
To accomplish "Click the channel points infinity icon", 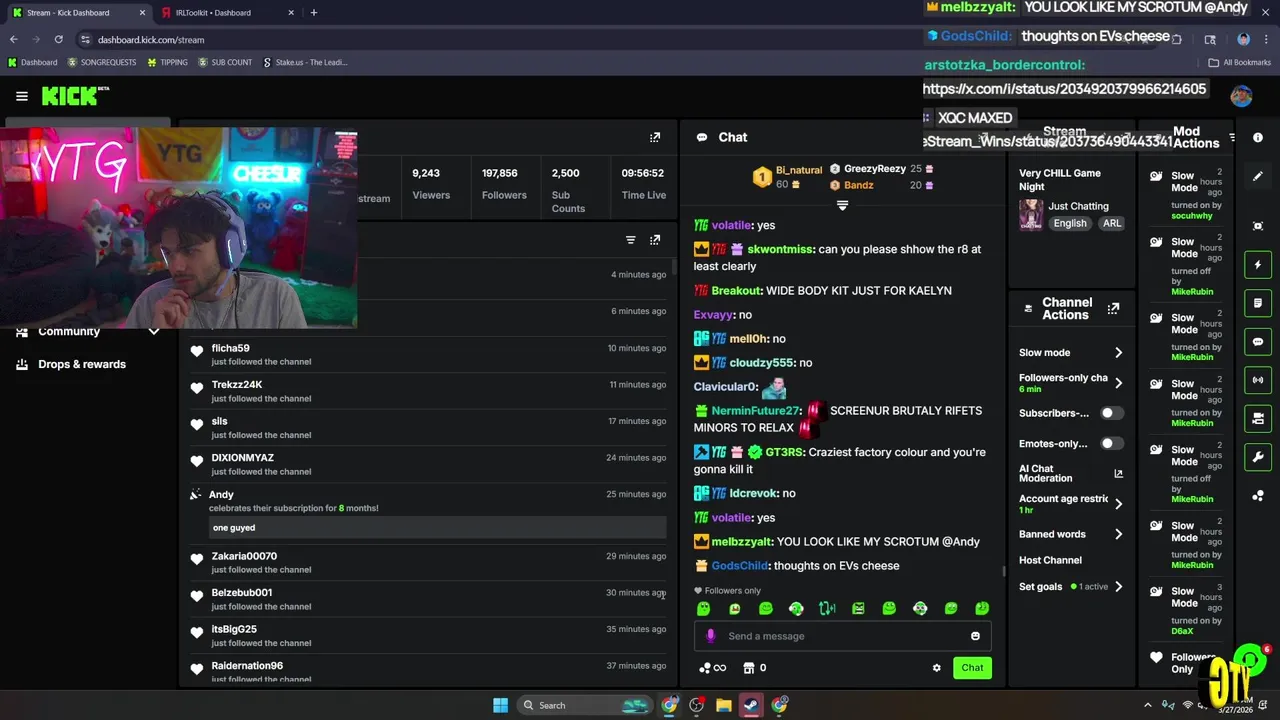I will pyautogui.click(x=713, y=668).
